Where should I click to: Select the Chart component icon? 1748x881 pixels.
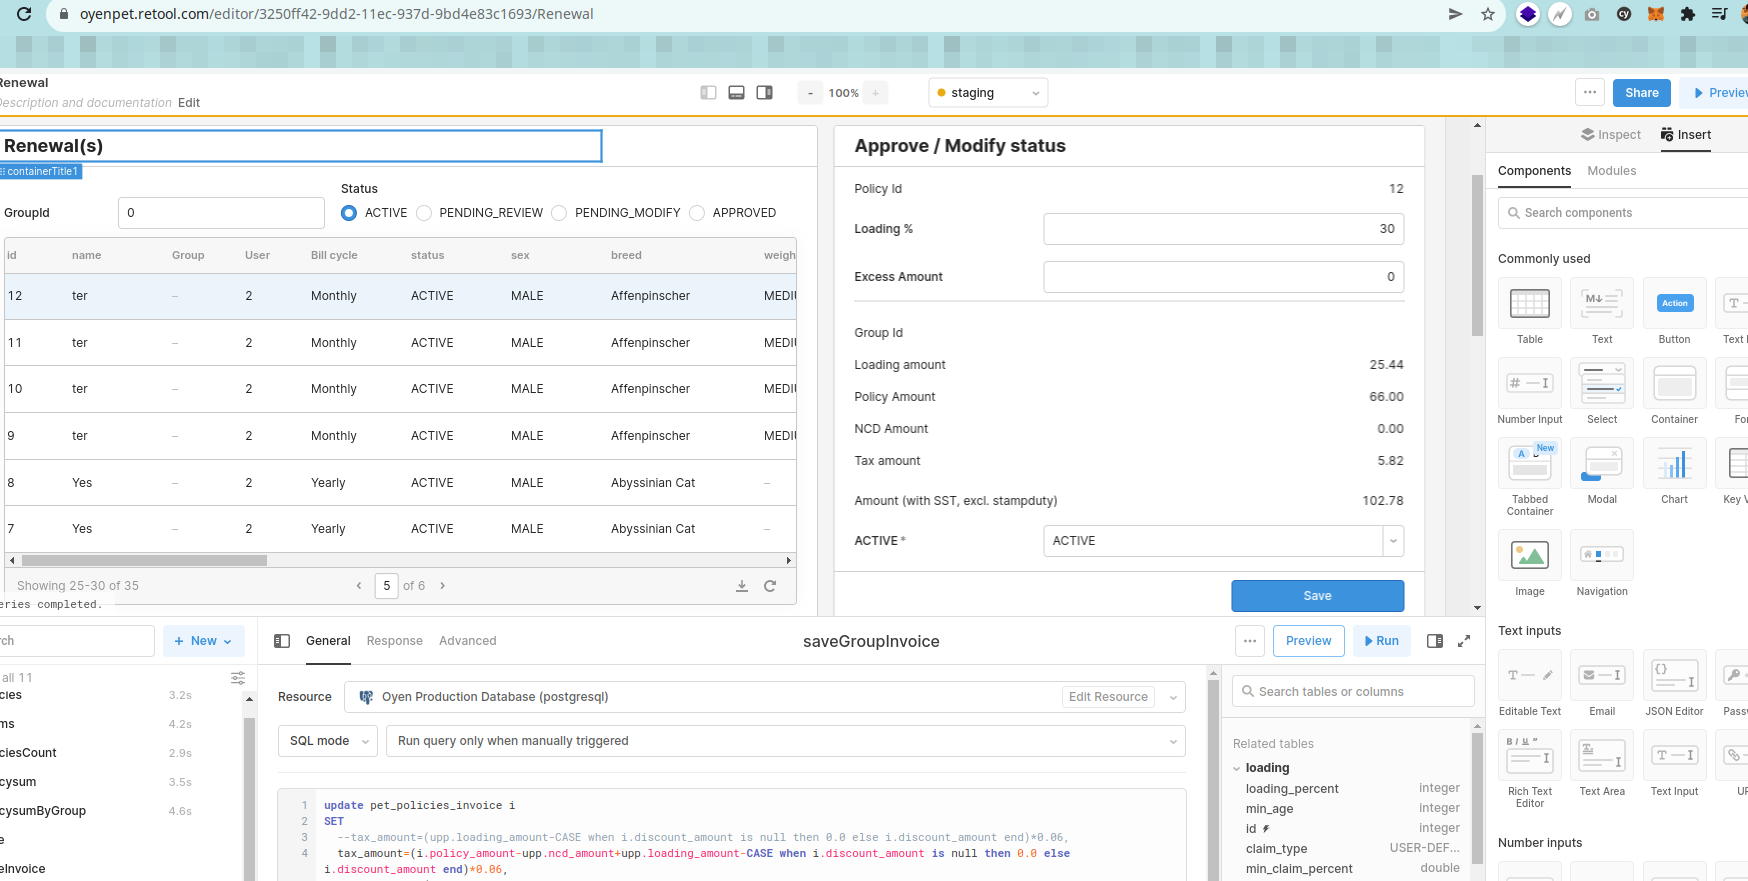(x=1674, y=464)
